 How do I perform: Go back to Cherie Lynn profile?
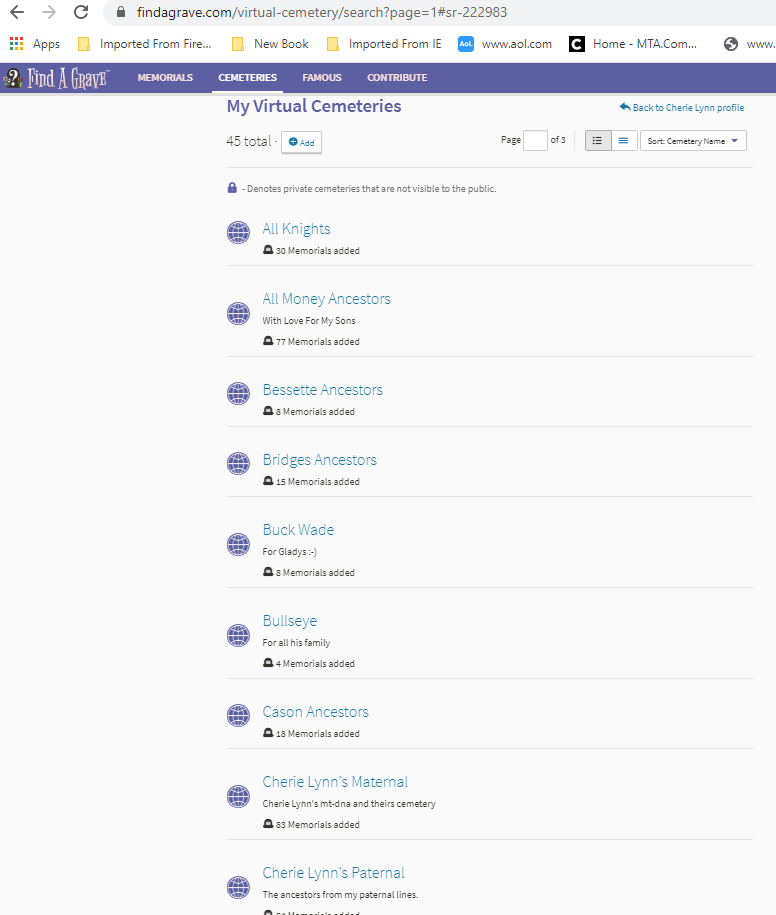pos(682,108)
